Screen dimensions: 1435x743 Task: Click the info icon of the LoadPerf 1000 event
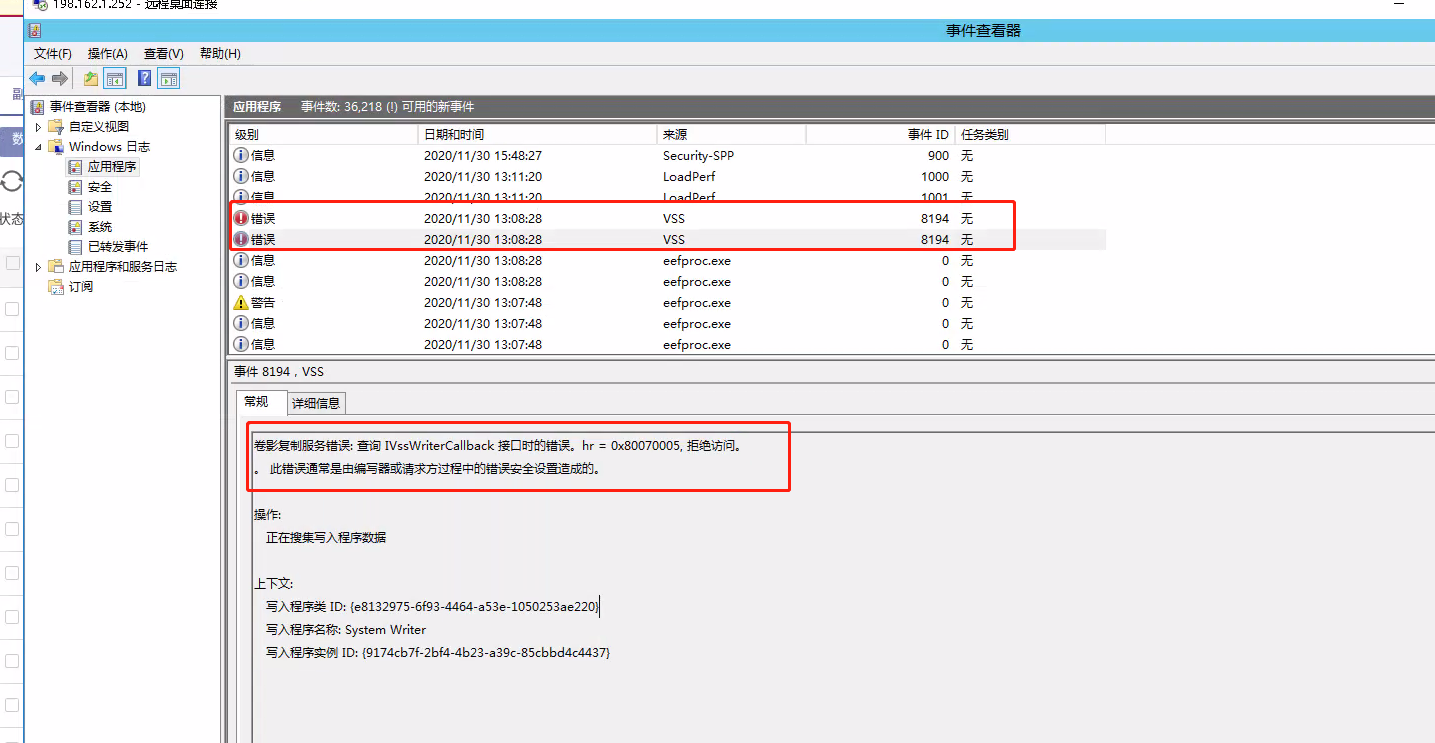241,177
